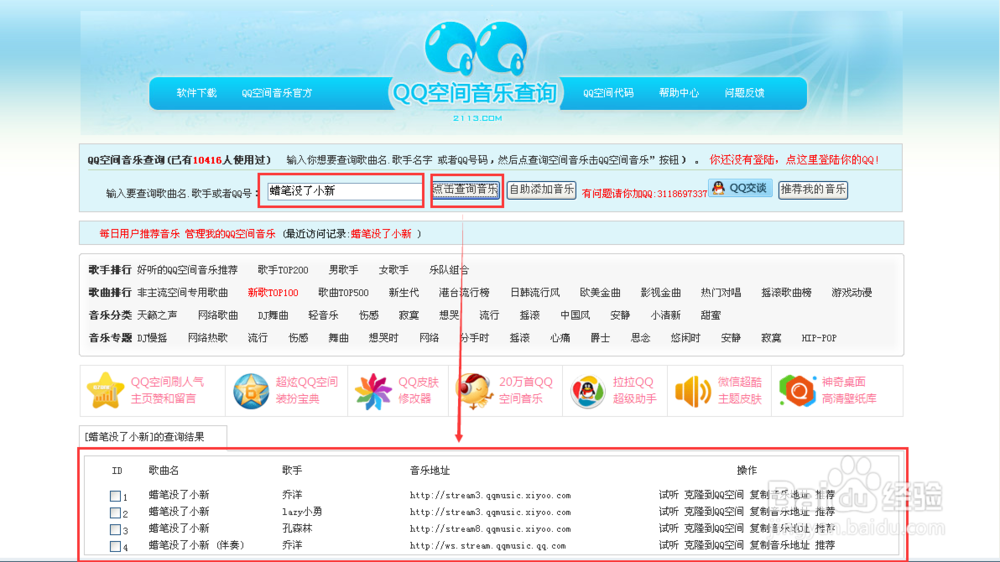Viewport: 1000px width, 562px height.
Task: Click 推荐 for the 孔森林 song
Action: coord(825,529)
